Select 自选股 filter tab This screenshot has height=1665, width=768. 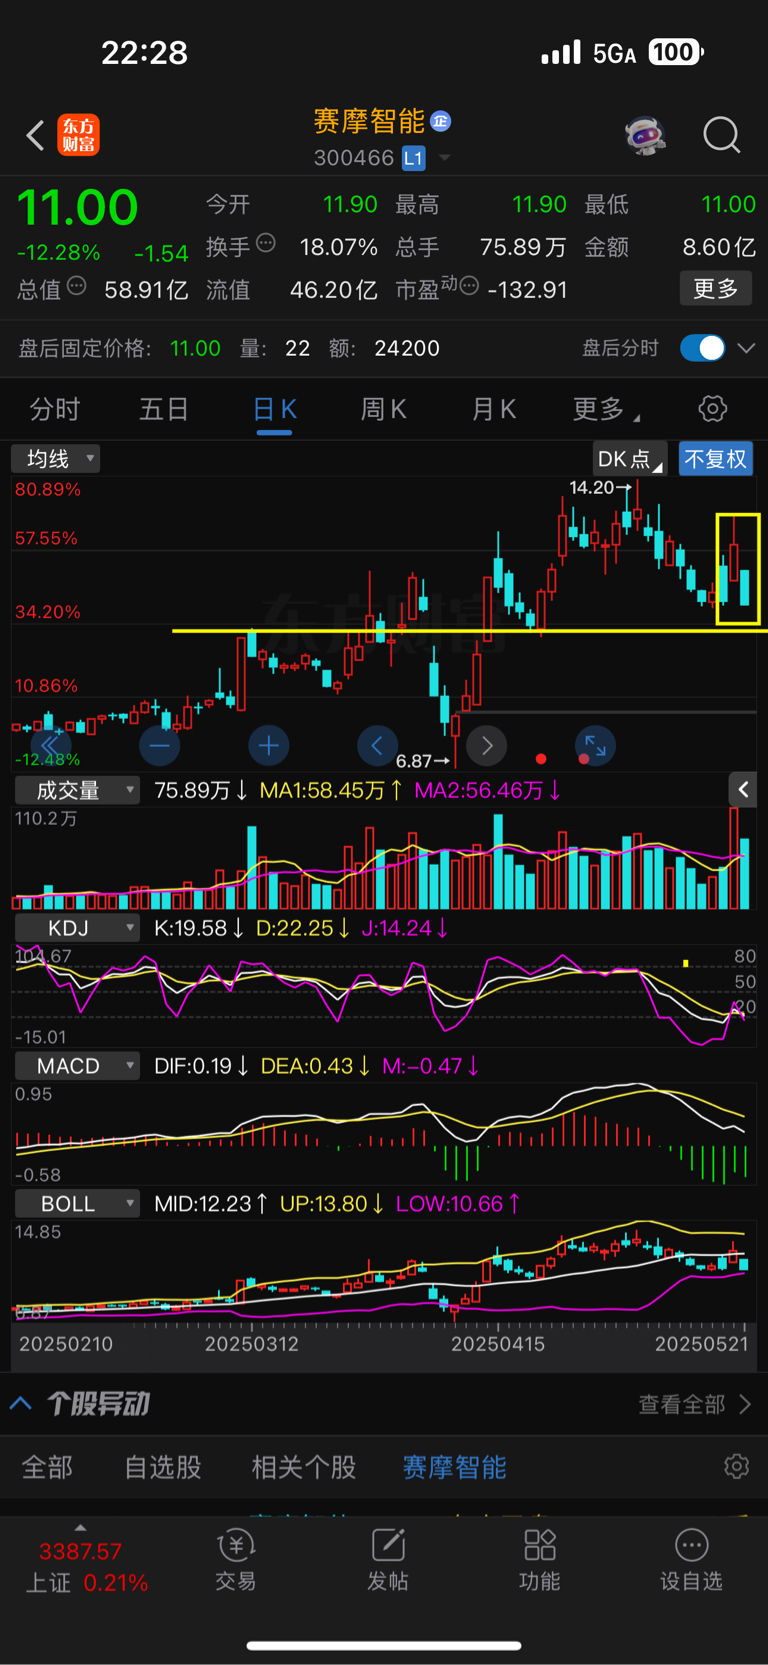(x=163, y=1467)
